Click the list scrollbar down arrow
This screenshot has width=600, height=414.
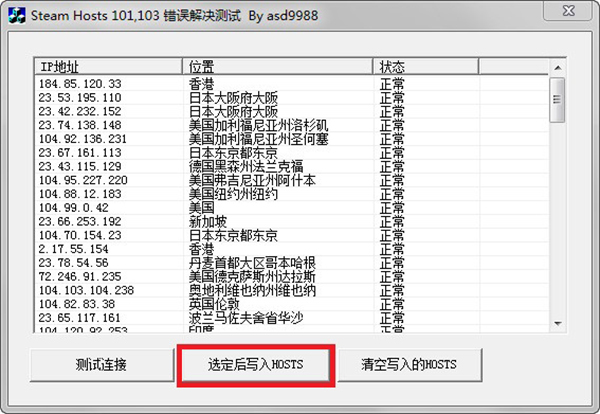pos(558,324)
